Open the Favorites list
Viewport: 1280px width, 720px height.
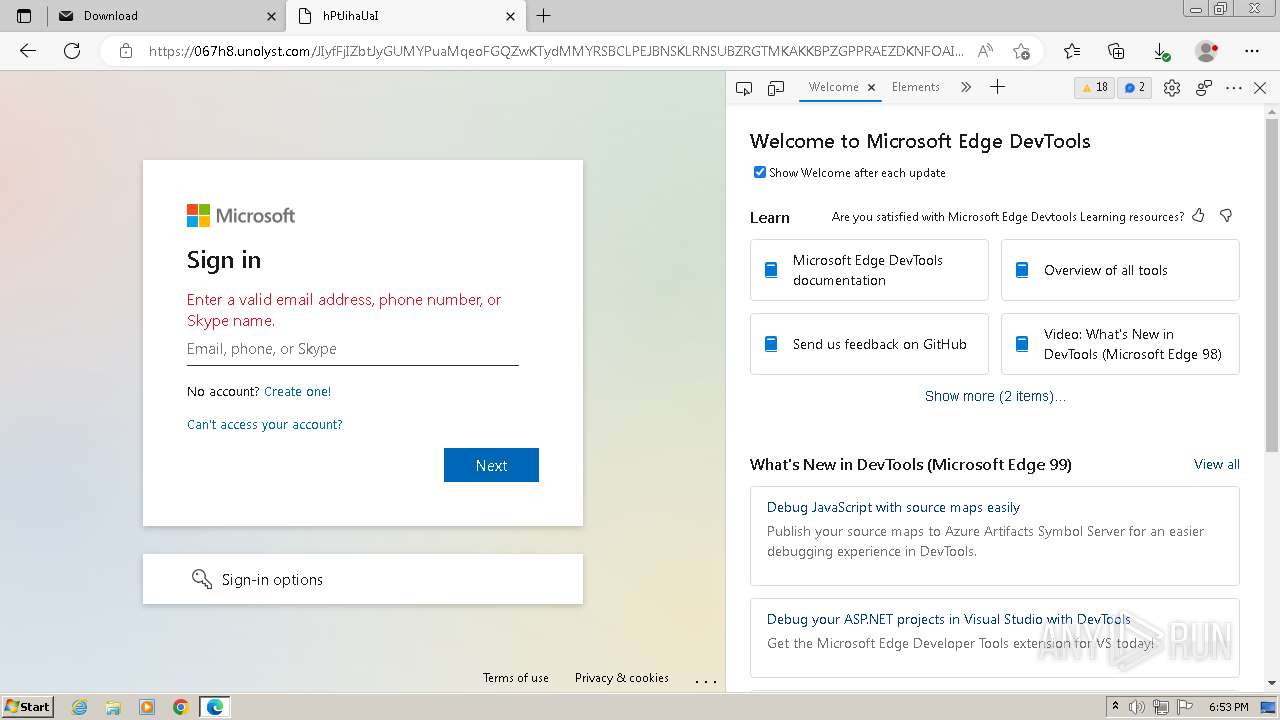coord(1072,51)
